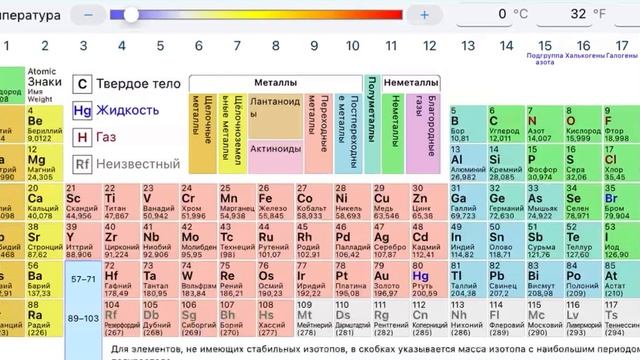Open the Carbon C element cell
This screenshot has height=360, width=640.
click(506, 124)
